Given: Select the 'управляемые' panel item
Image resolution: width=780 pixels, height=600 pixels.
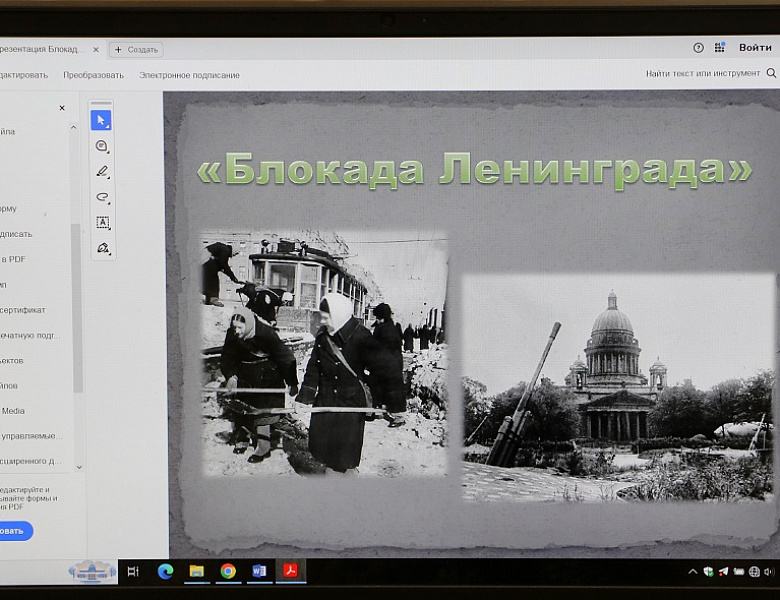Looking at the screenshot, I should coord(31,436).
